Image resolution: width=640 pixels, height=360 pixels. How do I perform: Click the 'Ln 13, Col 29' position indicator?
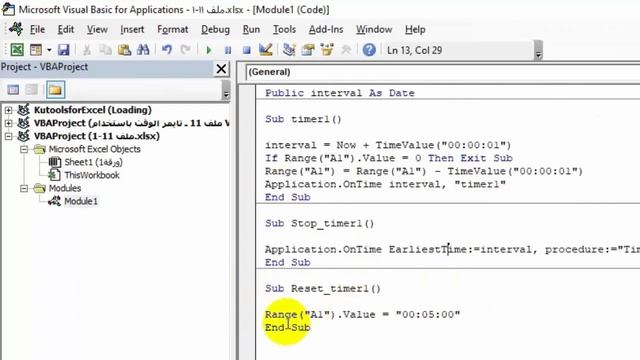click(x=414, y=50)
